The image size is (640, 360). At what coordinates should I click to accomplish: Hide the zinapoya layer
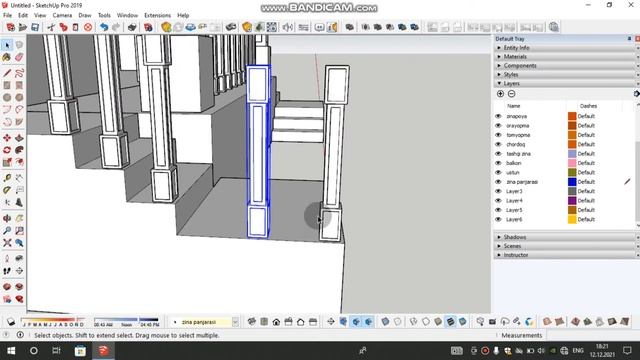(x=498, y=116)
